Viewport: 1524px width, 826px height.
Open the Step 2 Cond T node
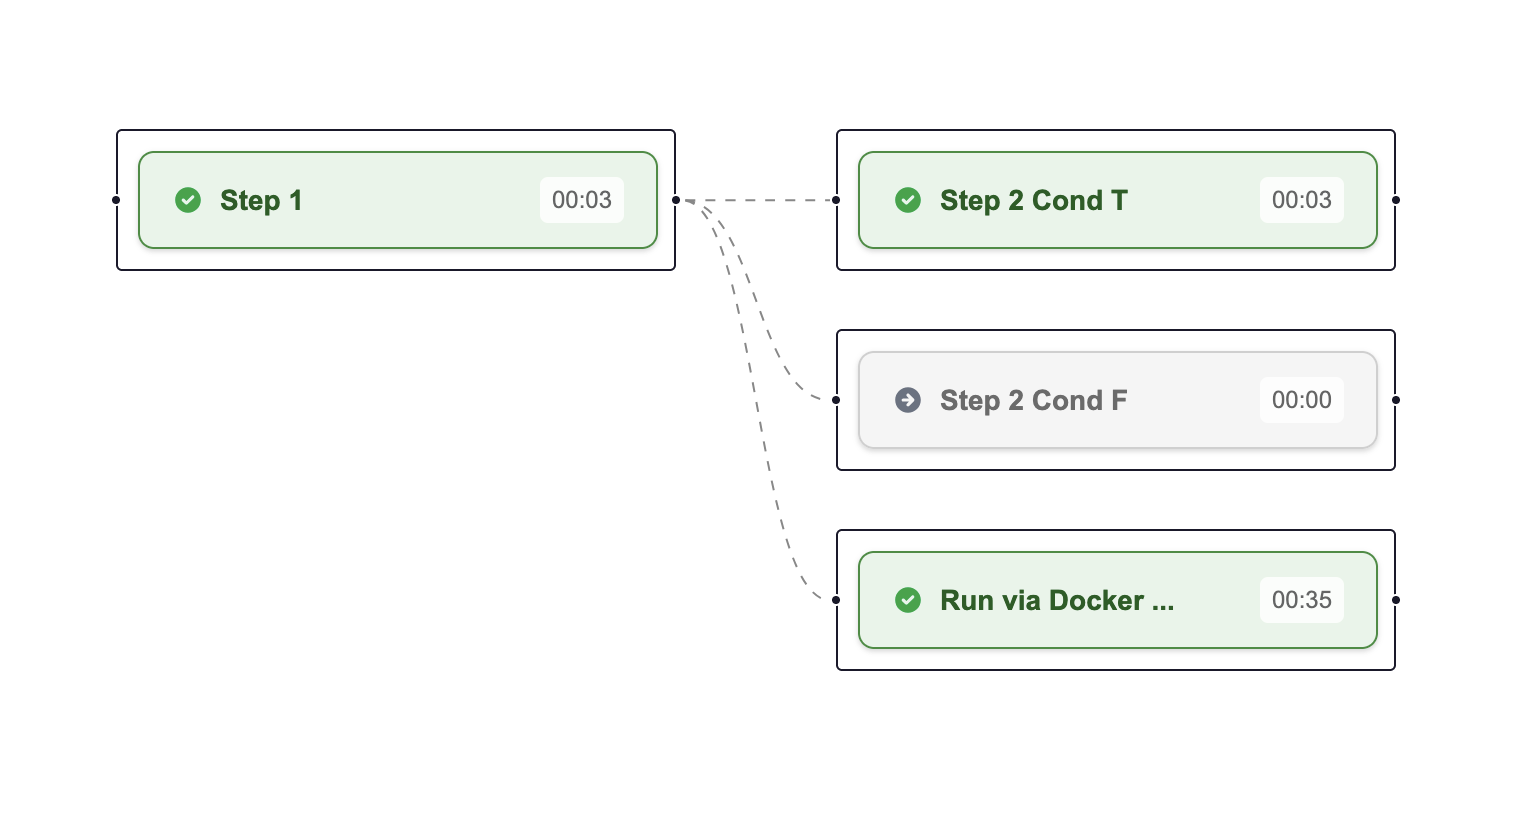click(1033, 200)
